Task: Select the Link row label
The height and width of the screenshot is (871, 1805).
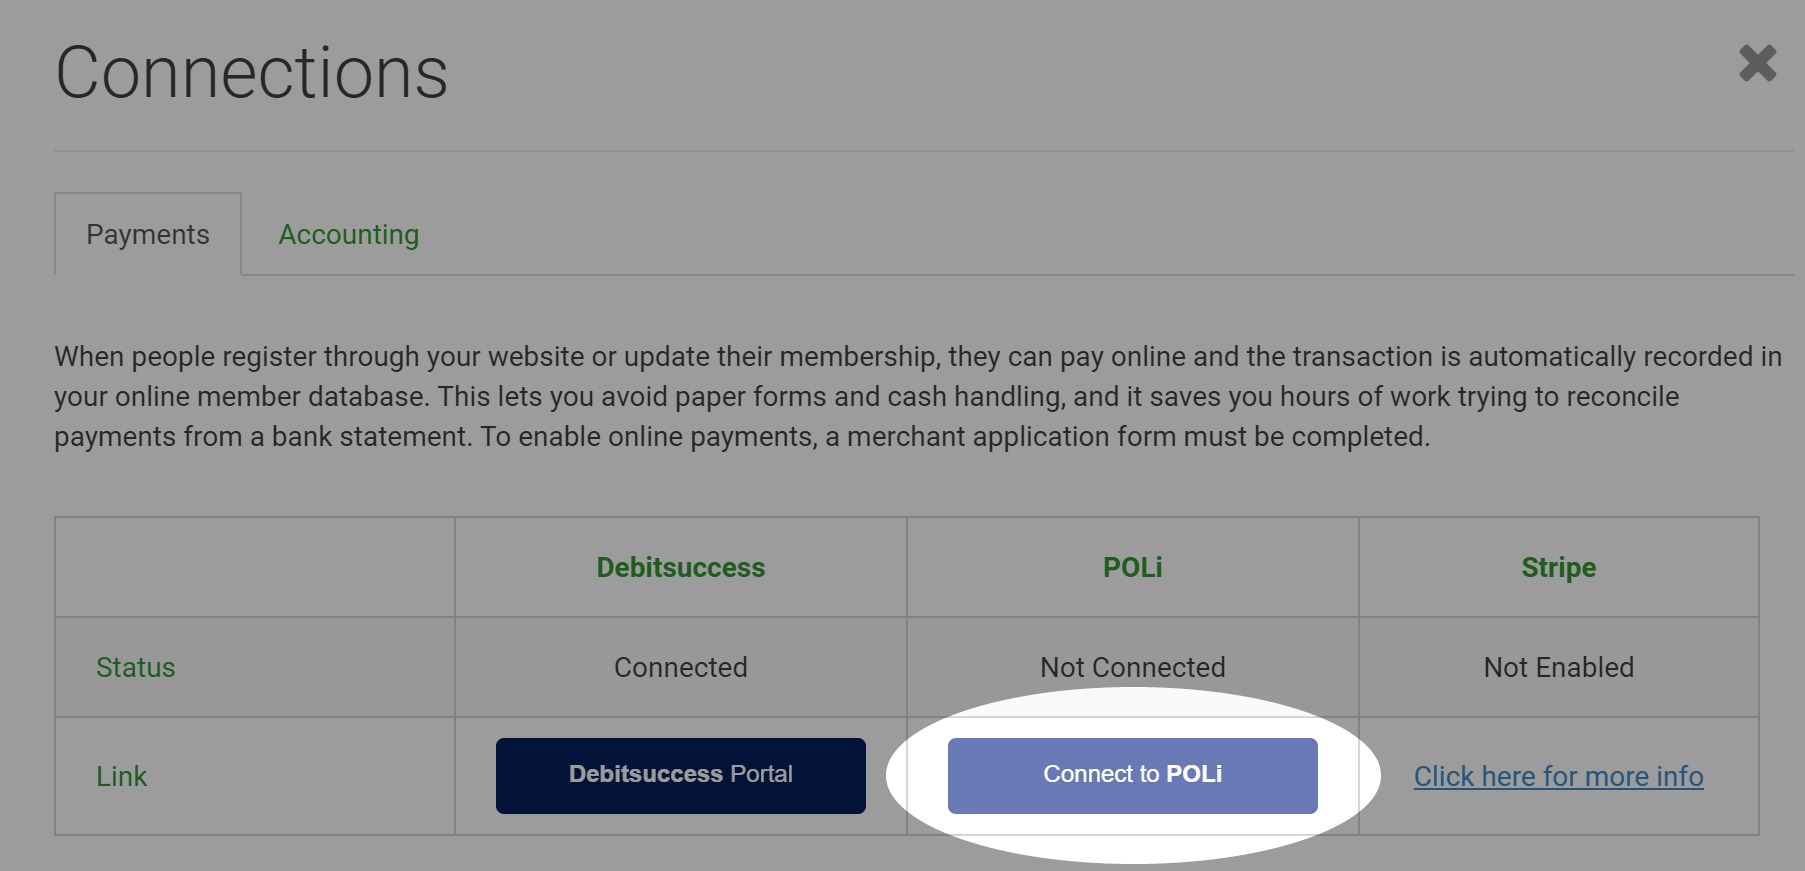Action: coord(121,776)
